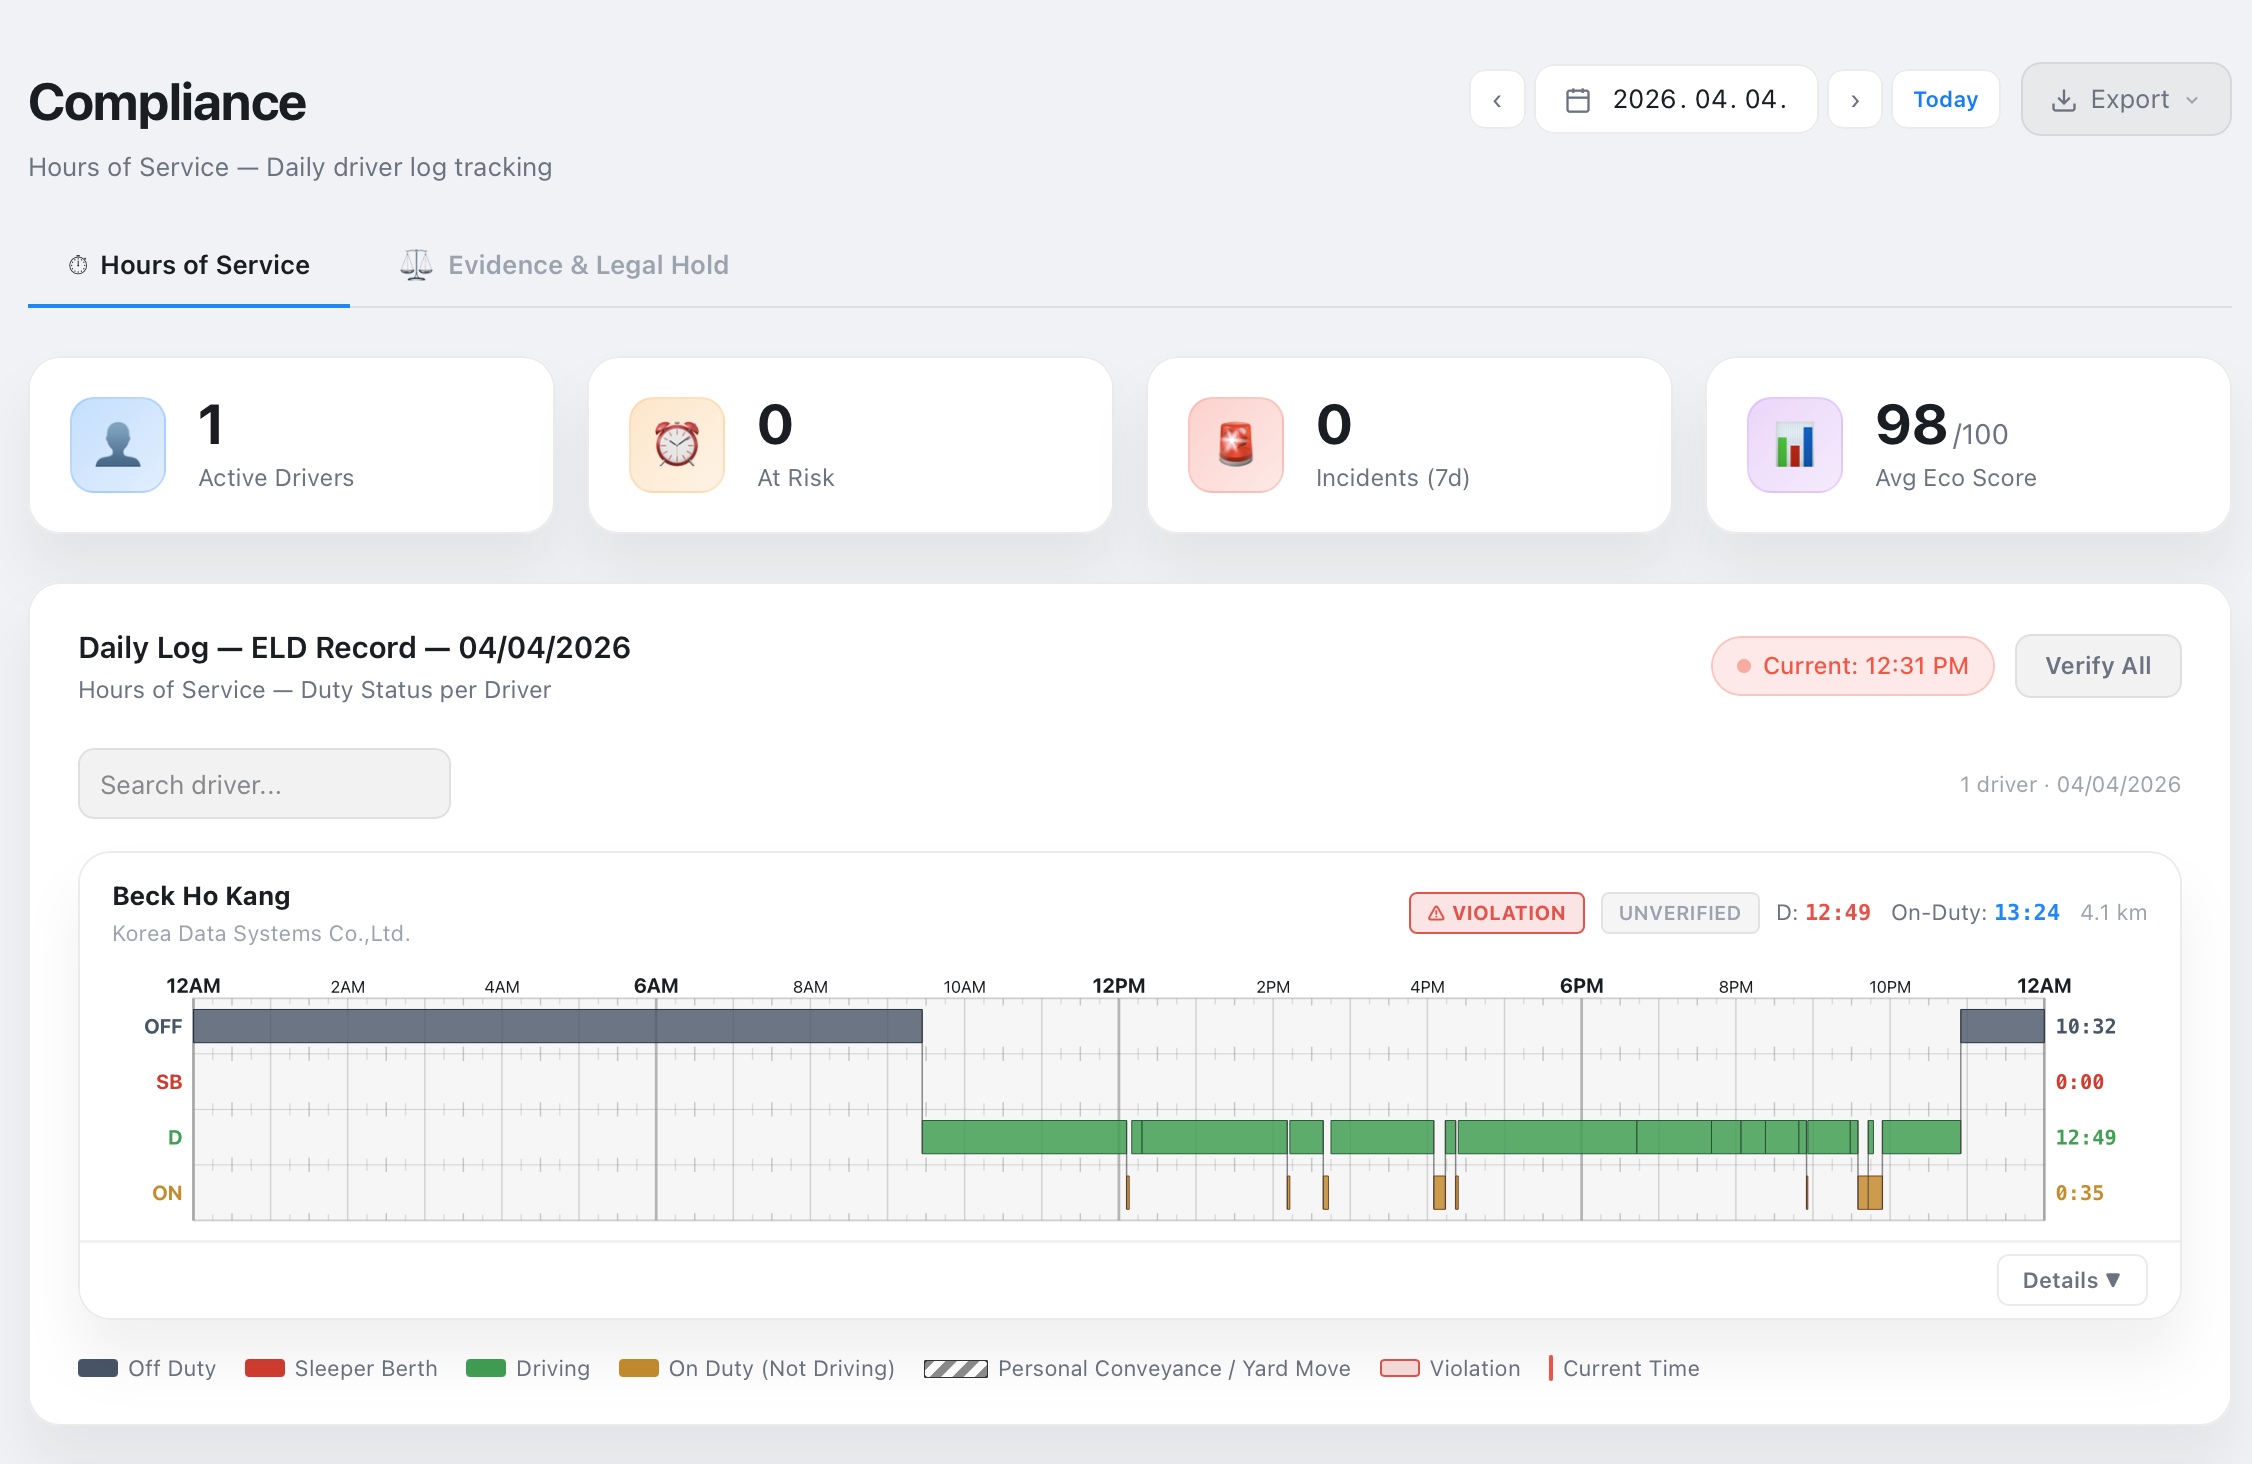Expand Details for Beck Ho Kang
Screen dimensions: 2252x1464
[x=2071, y=1279]
